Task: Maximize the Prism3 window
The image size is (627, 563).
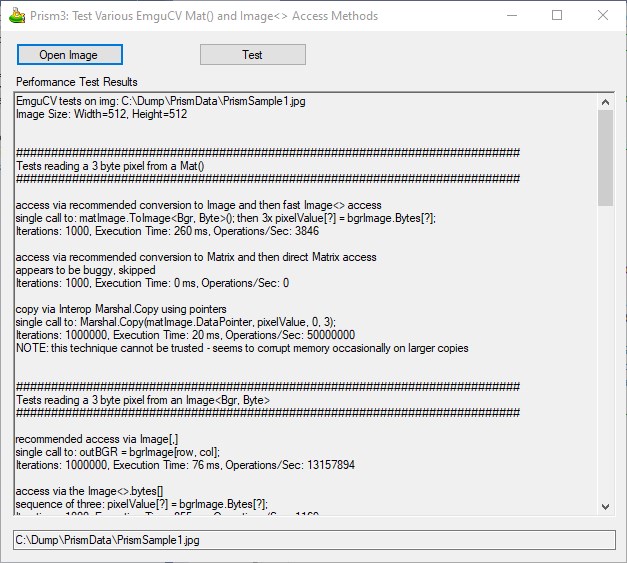Action: coord(557,15)
